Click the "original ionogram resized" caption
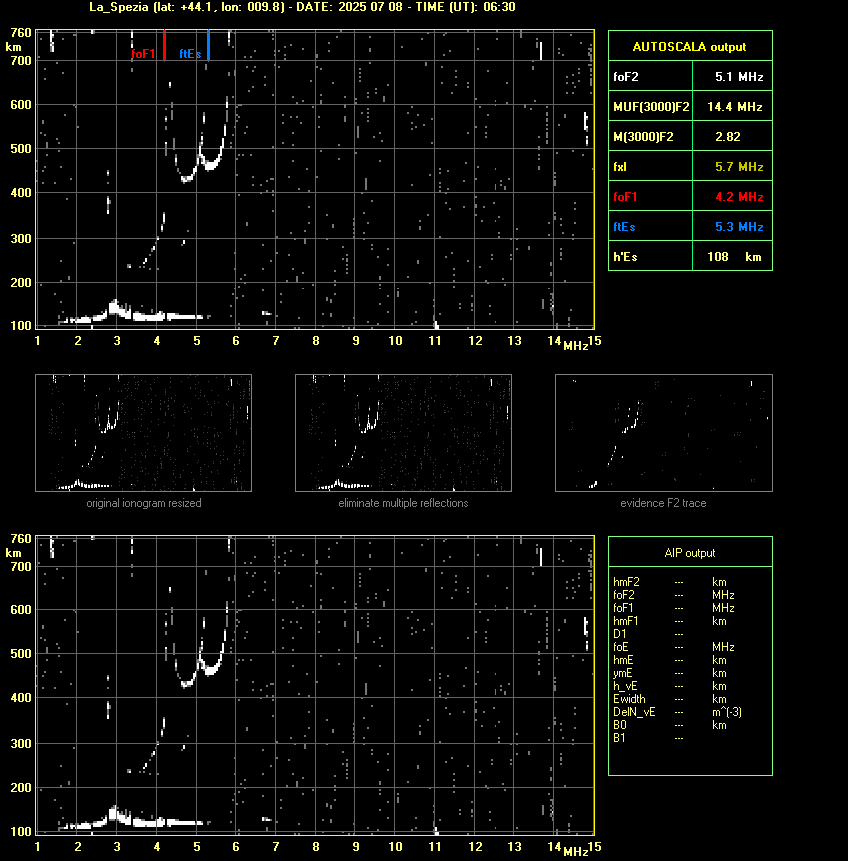Image resolution: width=848 pixels, height=861 pixels. click(x=144, y=503)
